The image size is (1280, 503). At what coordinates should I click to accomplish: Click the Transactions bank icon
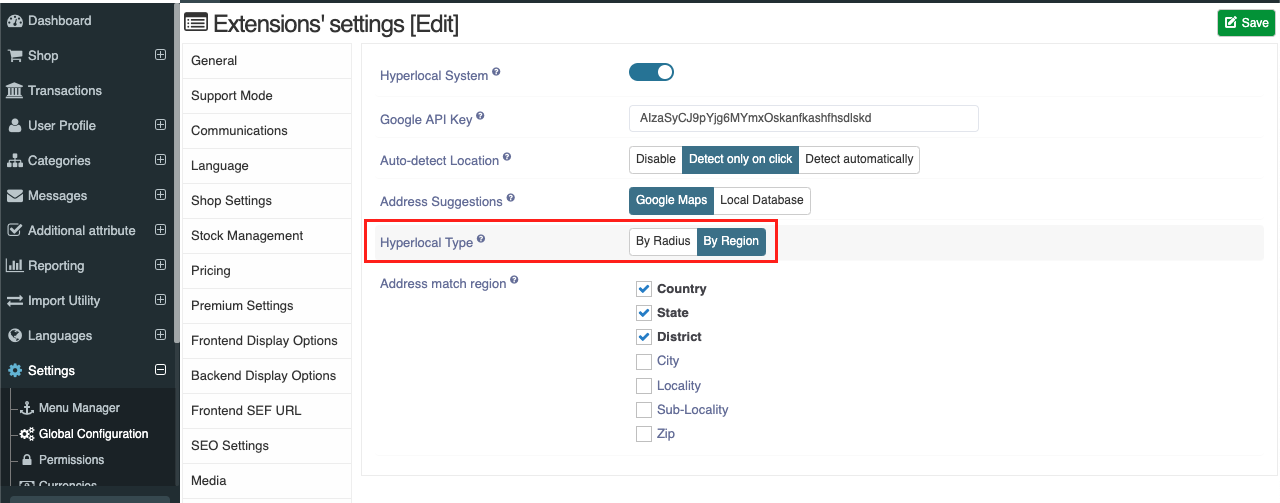point(15,90)
